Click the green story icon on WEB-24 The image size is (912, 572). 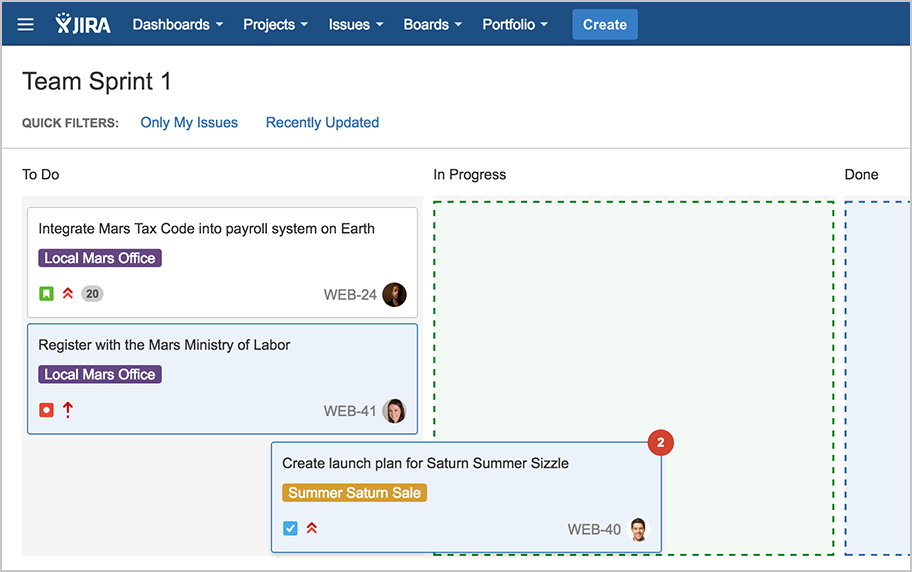coord(46,294)
